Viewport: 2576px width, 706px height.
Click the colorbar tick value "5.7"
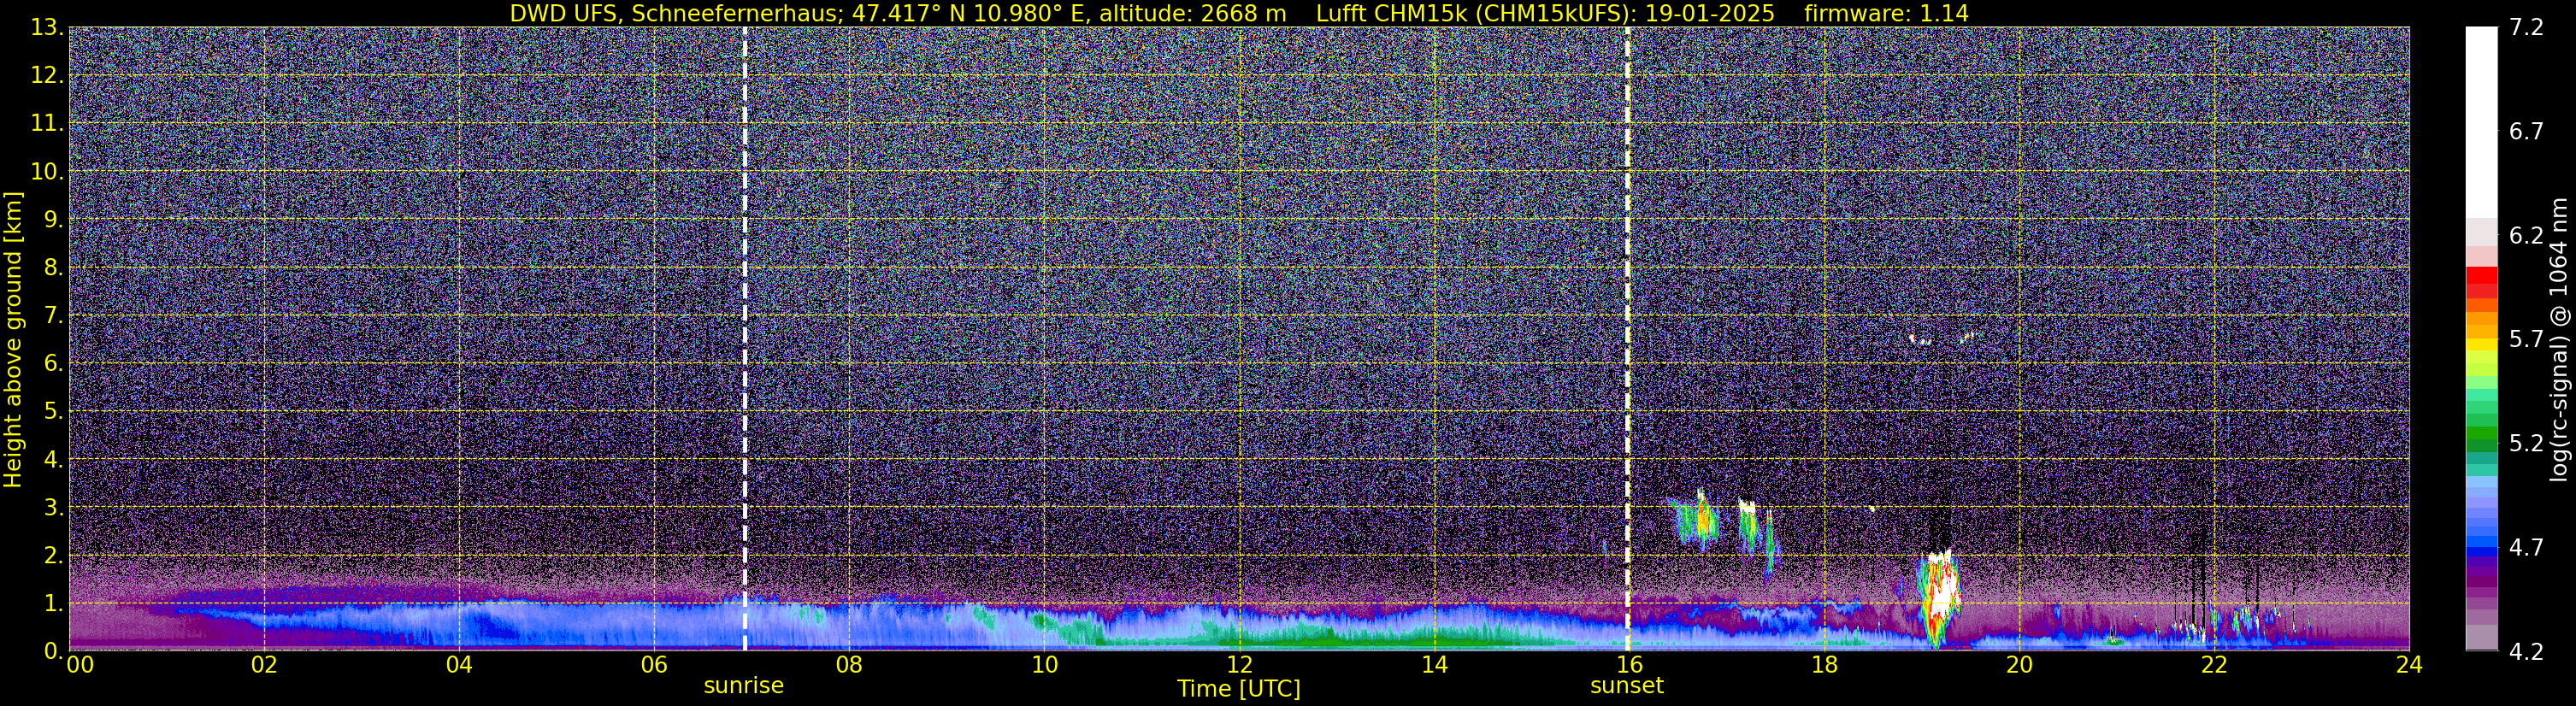[x=2526, y=340]
